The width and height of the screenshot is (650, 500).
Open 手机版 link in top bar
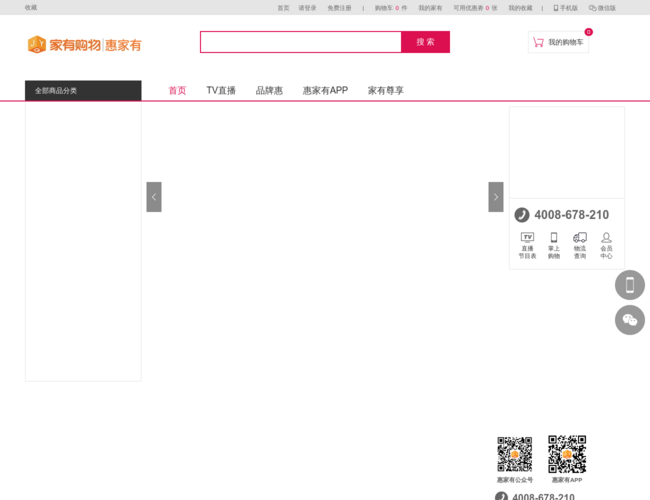565,8
